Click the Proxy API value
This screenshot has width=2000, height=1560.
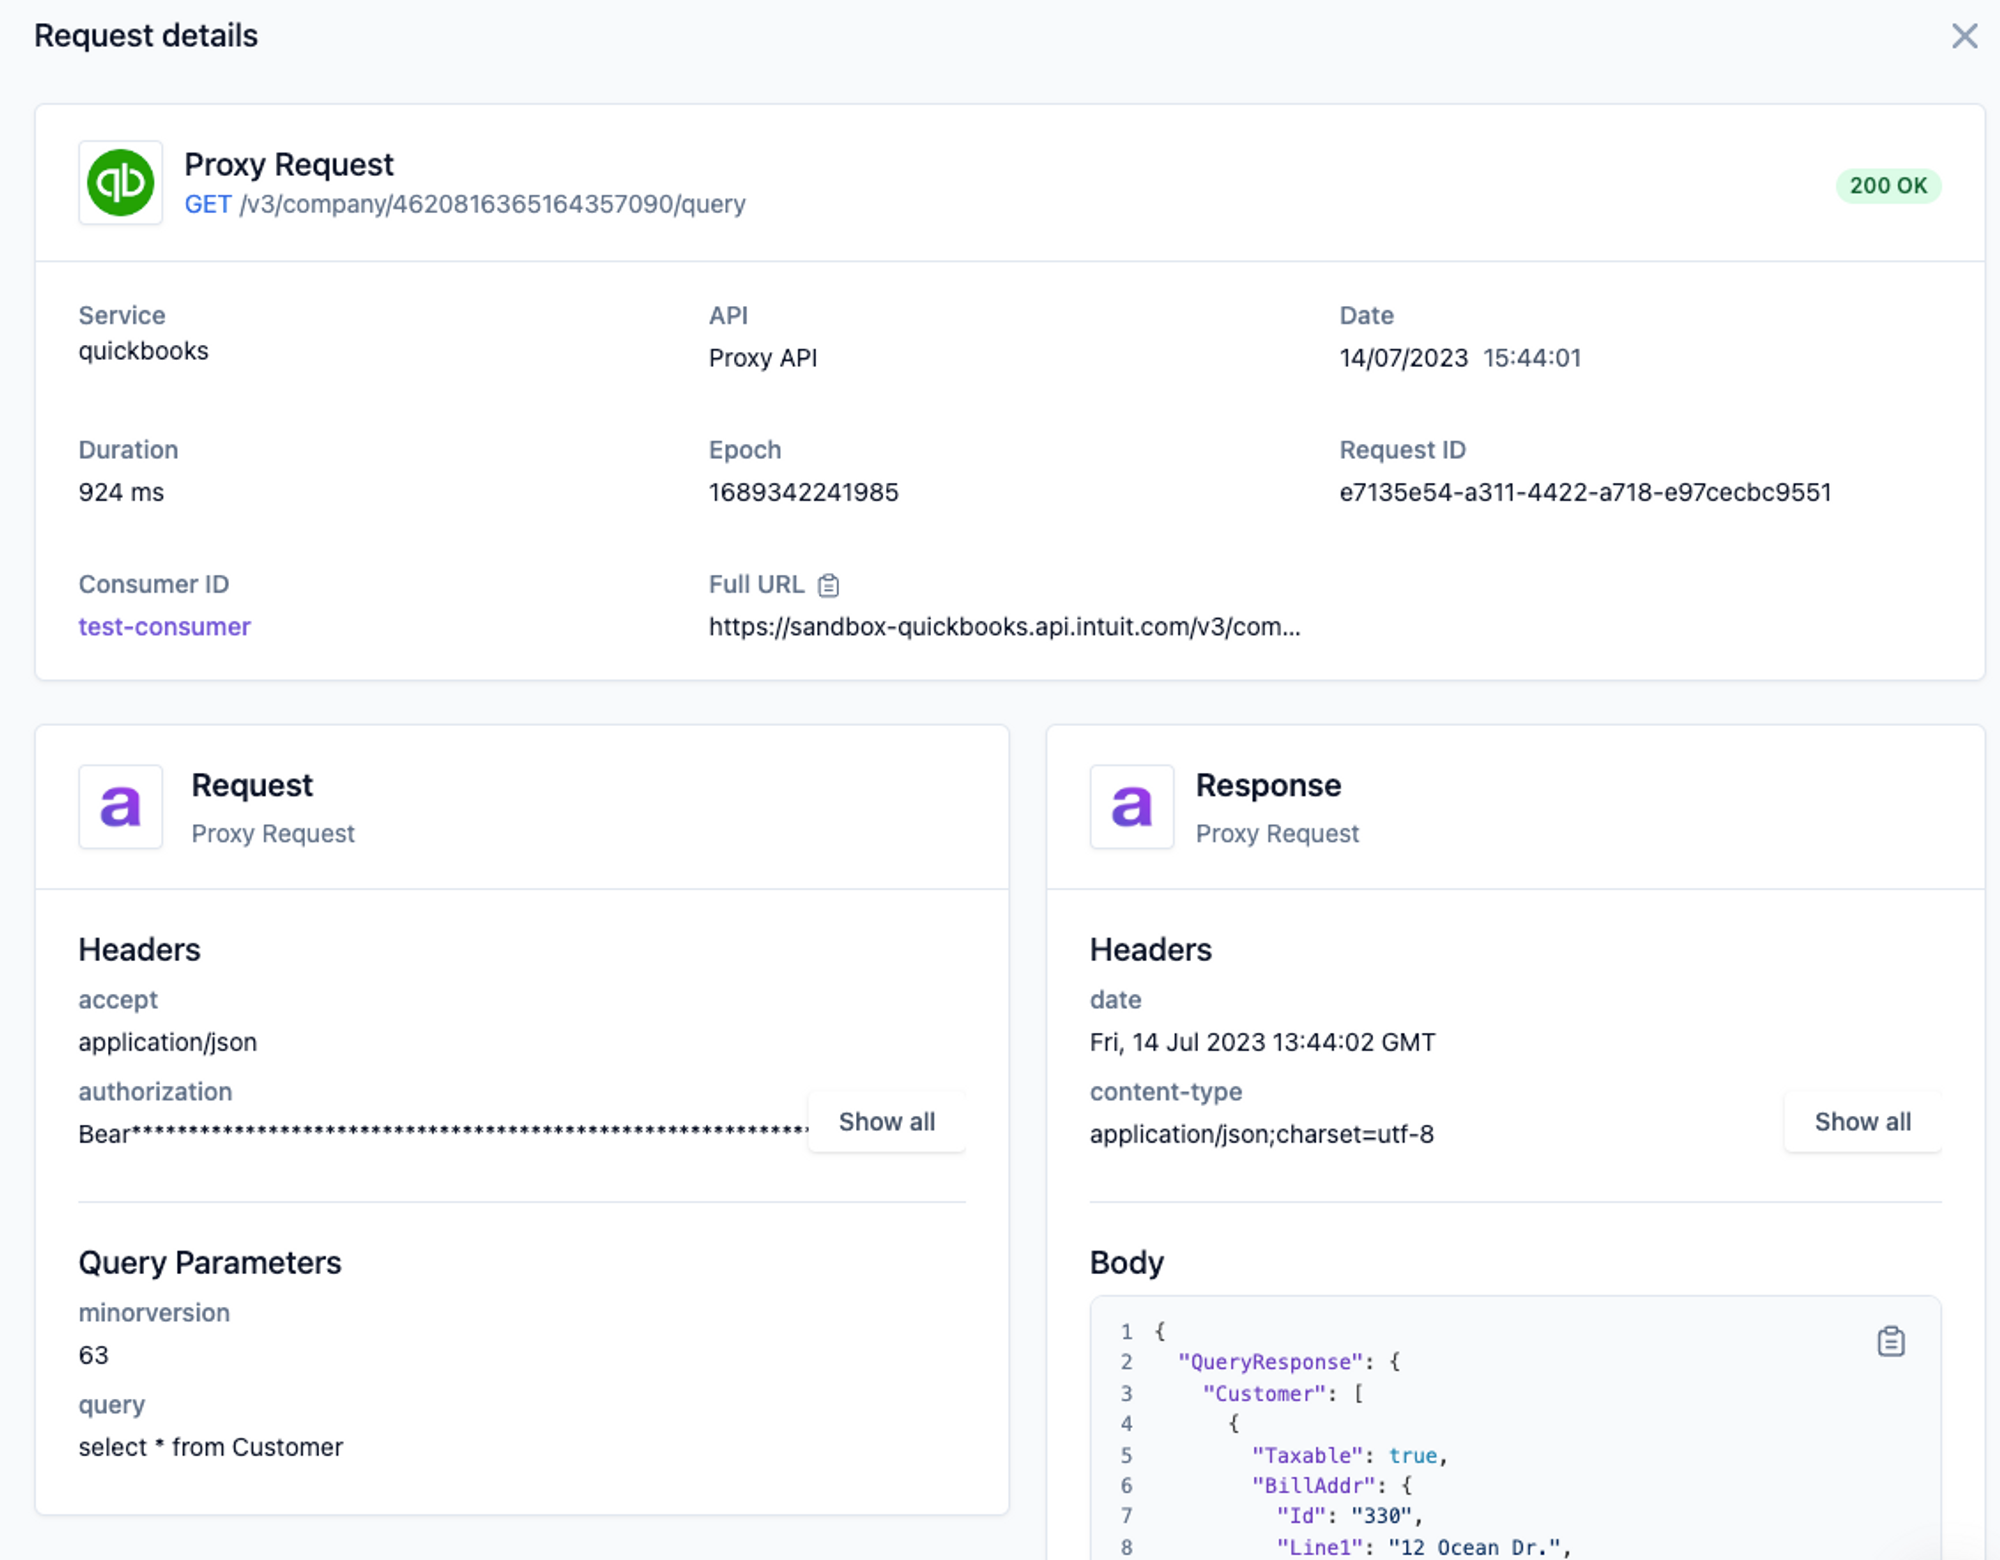763,358
